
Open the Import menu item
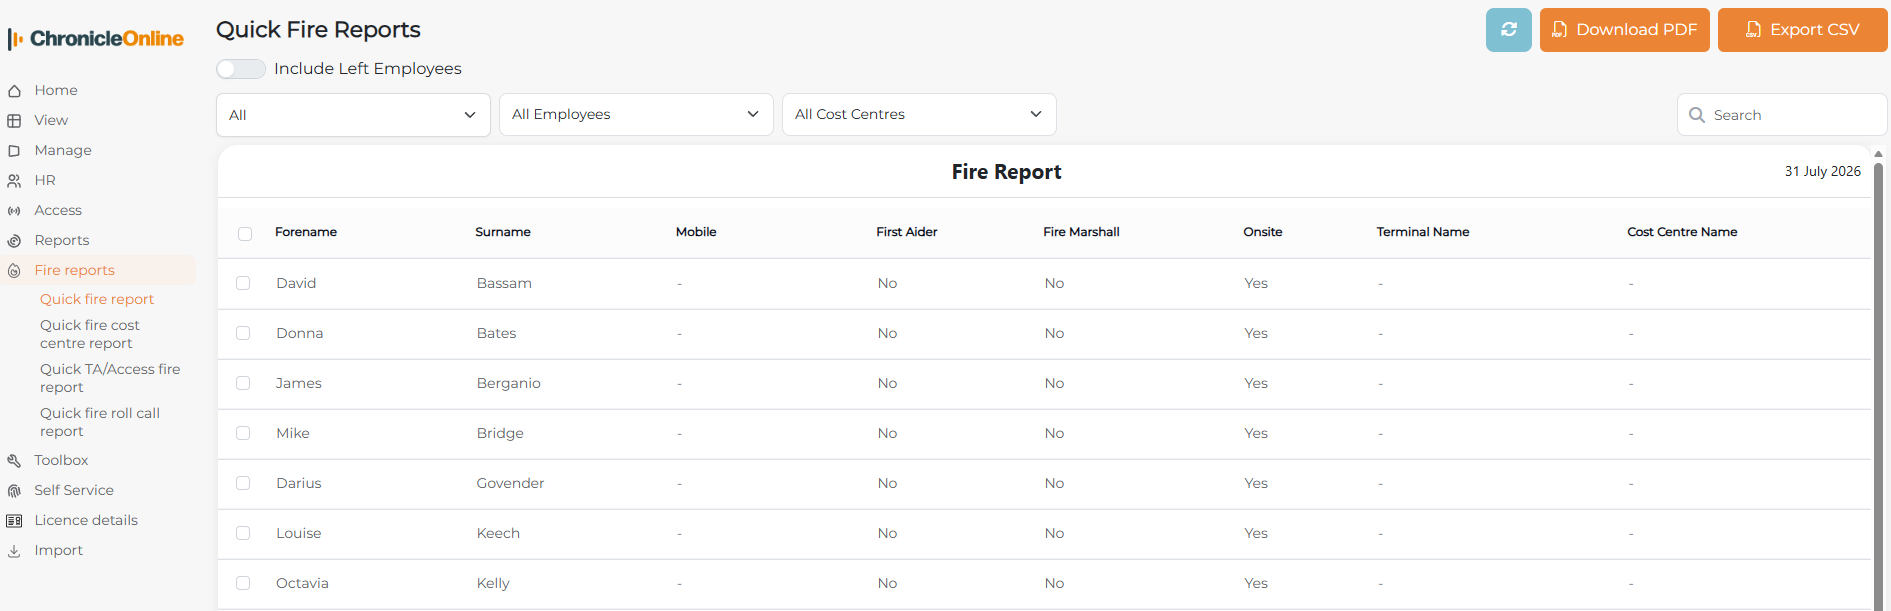(x=58, y=550)
